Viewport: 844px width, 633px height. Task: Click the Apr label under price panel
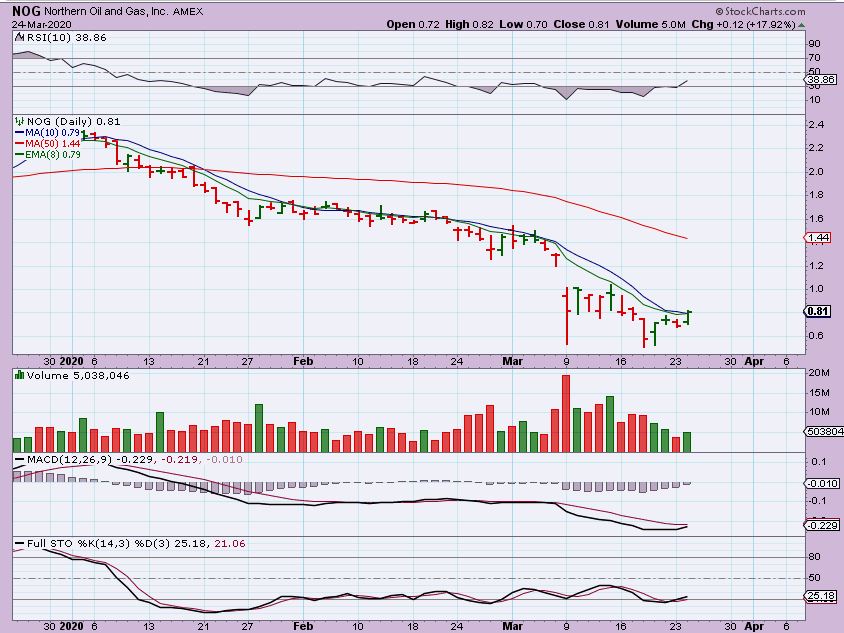pos(754,361)
